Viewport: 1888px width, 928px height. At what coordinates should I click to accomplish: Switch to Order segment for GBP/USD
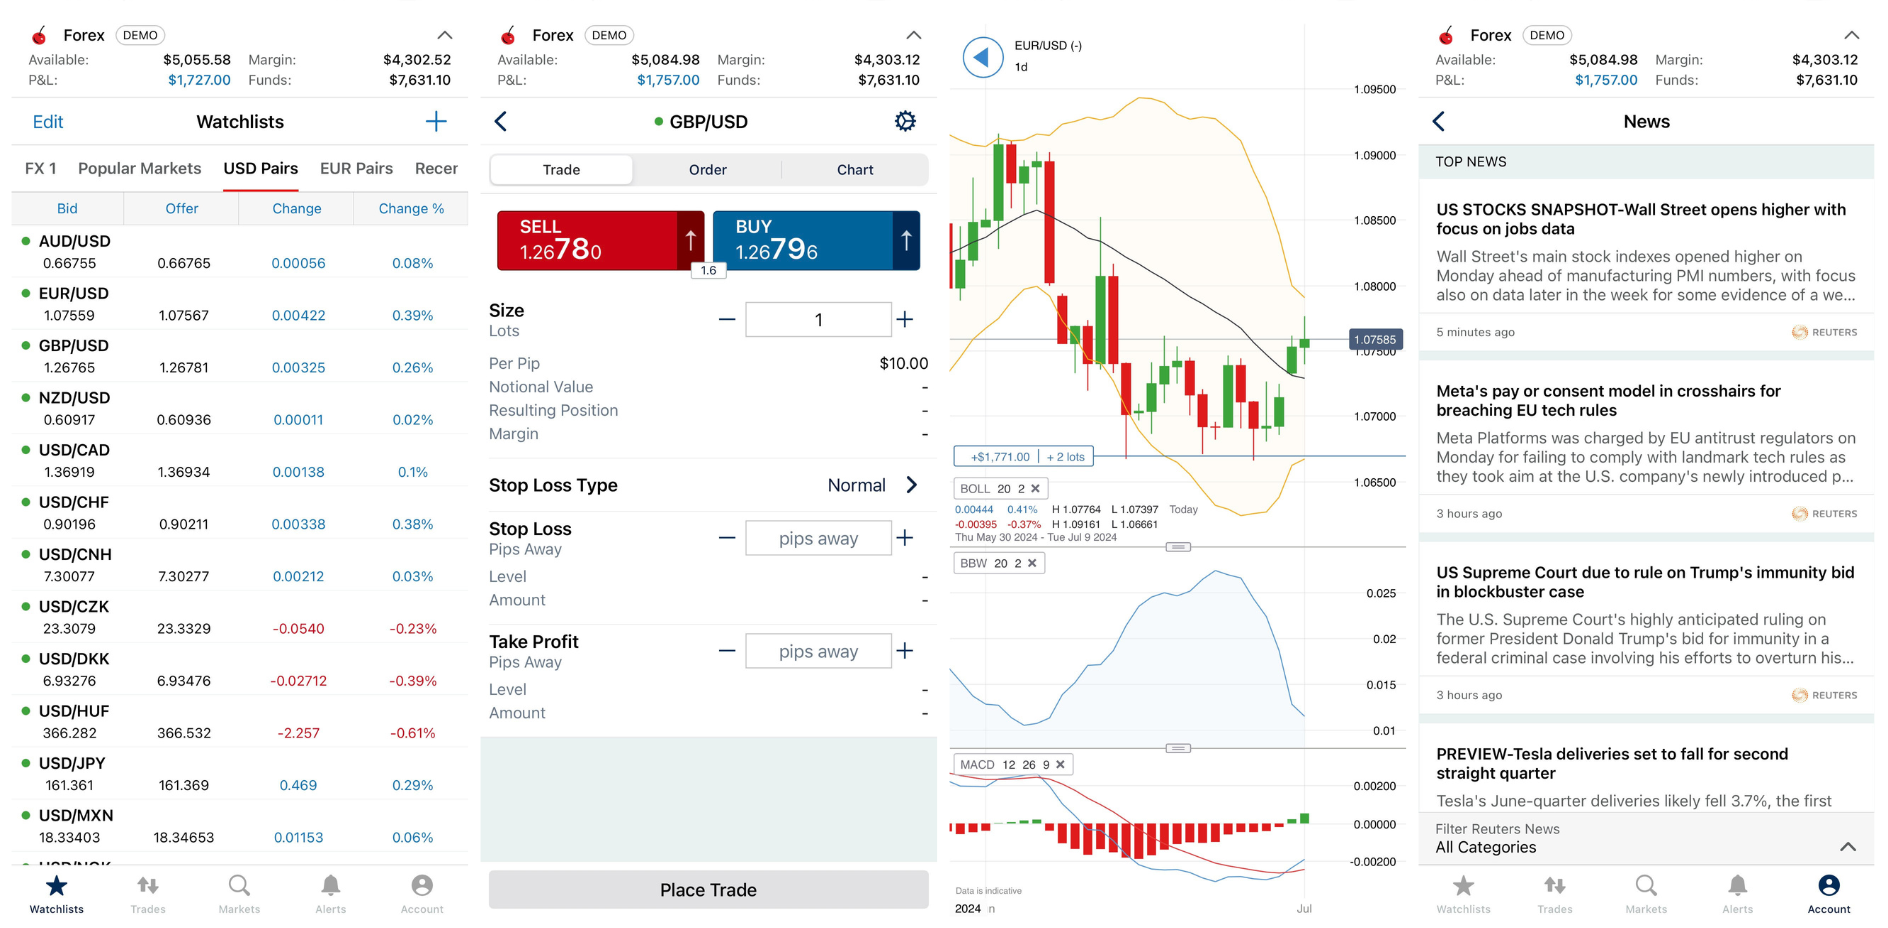pyautogui.click(x=708, y=170)
